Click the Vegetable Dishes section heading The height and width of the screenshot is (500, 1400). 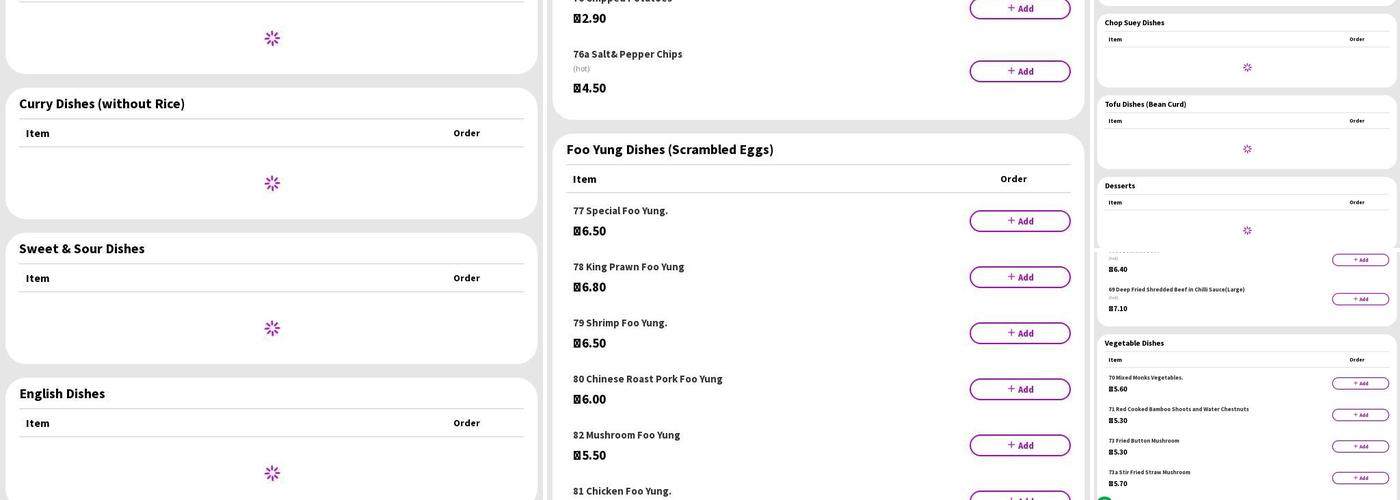point(1134,343)
